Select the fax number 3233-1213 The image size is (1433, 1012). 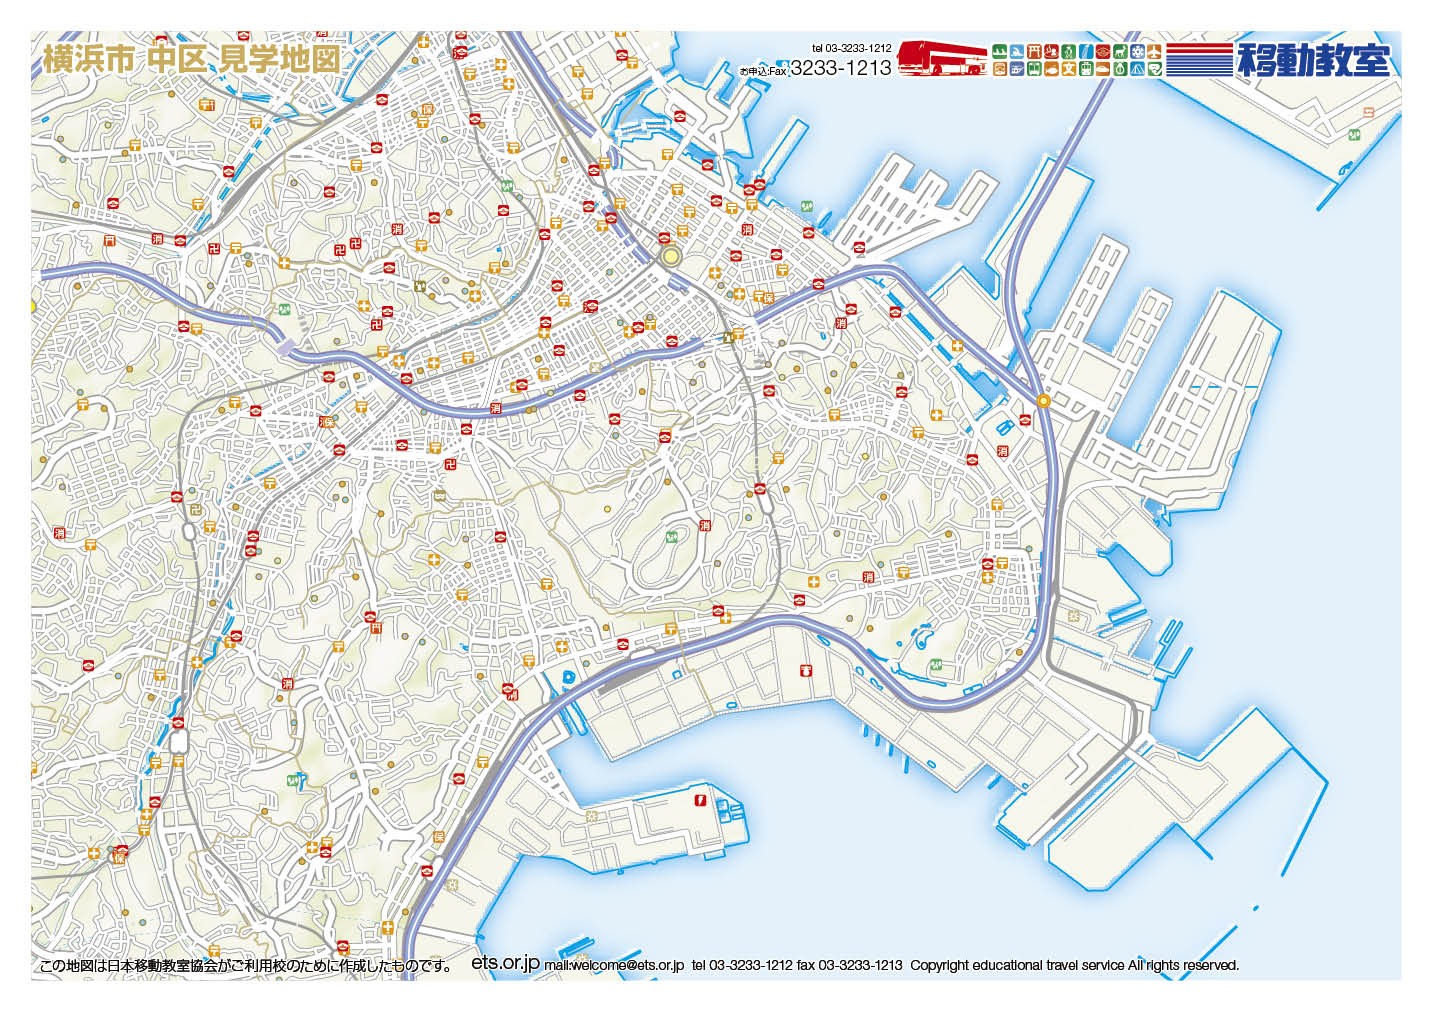pyautogui.click(x=840, y=68)
